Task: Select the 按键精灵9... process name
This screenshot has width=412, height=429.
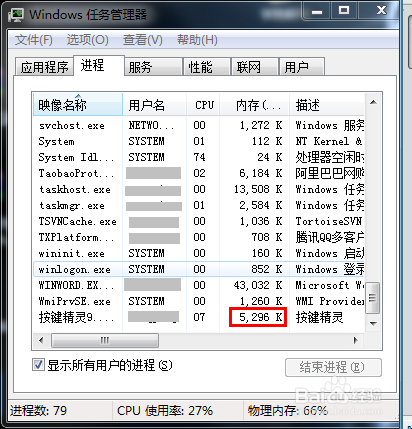Action: 76,317
